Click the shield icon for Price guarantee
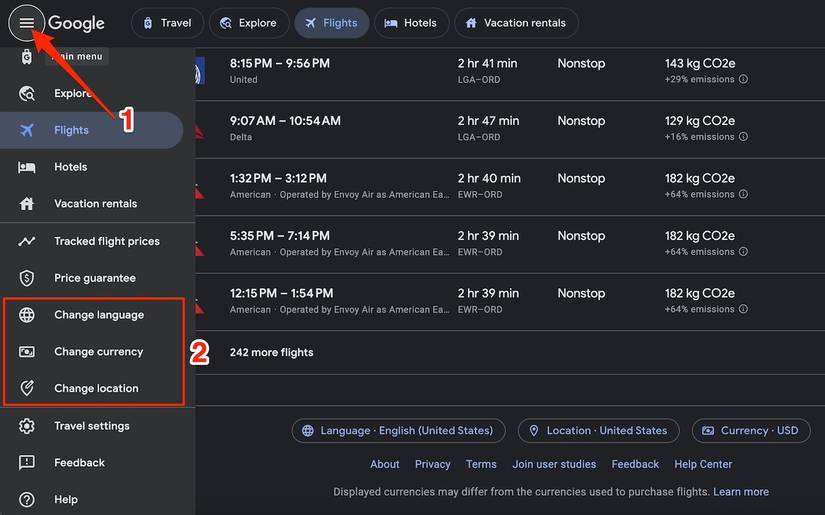The image size is (825, 515). click(x=27, y=278)
